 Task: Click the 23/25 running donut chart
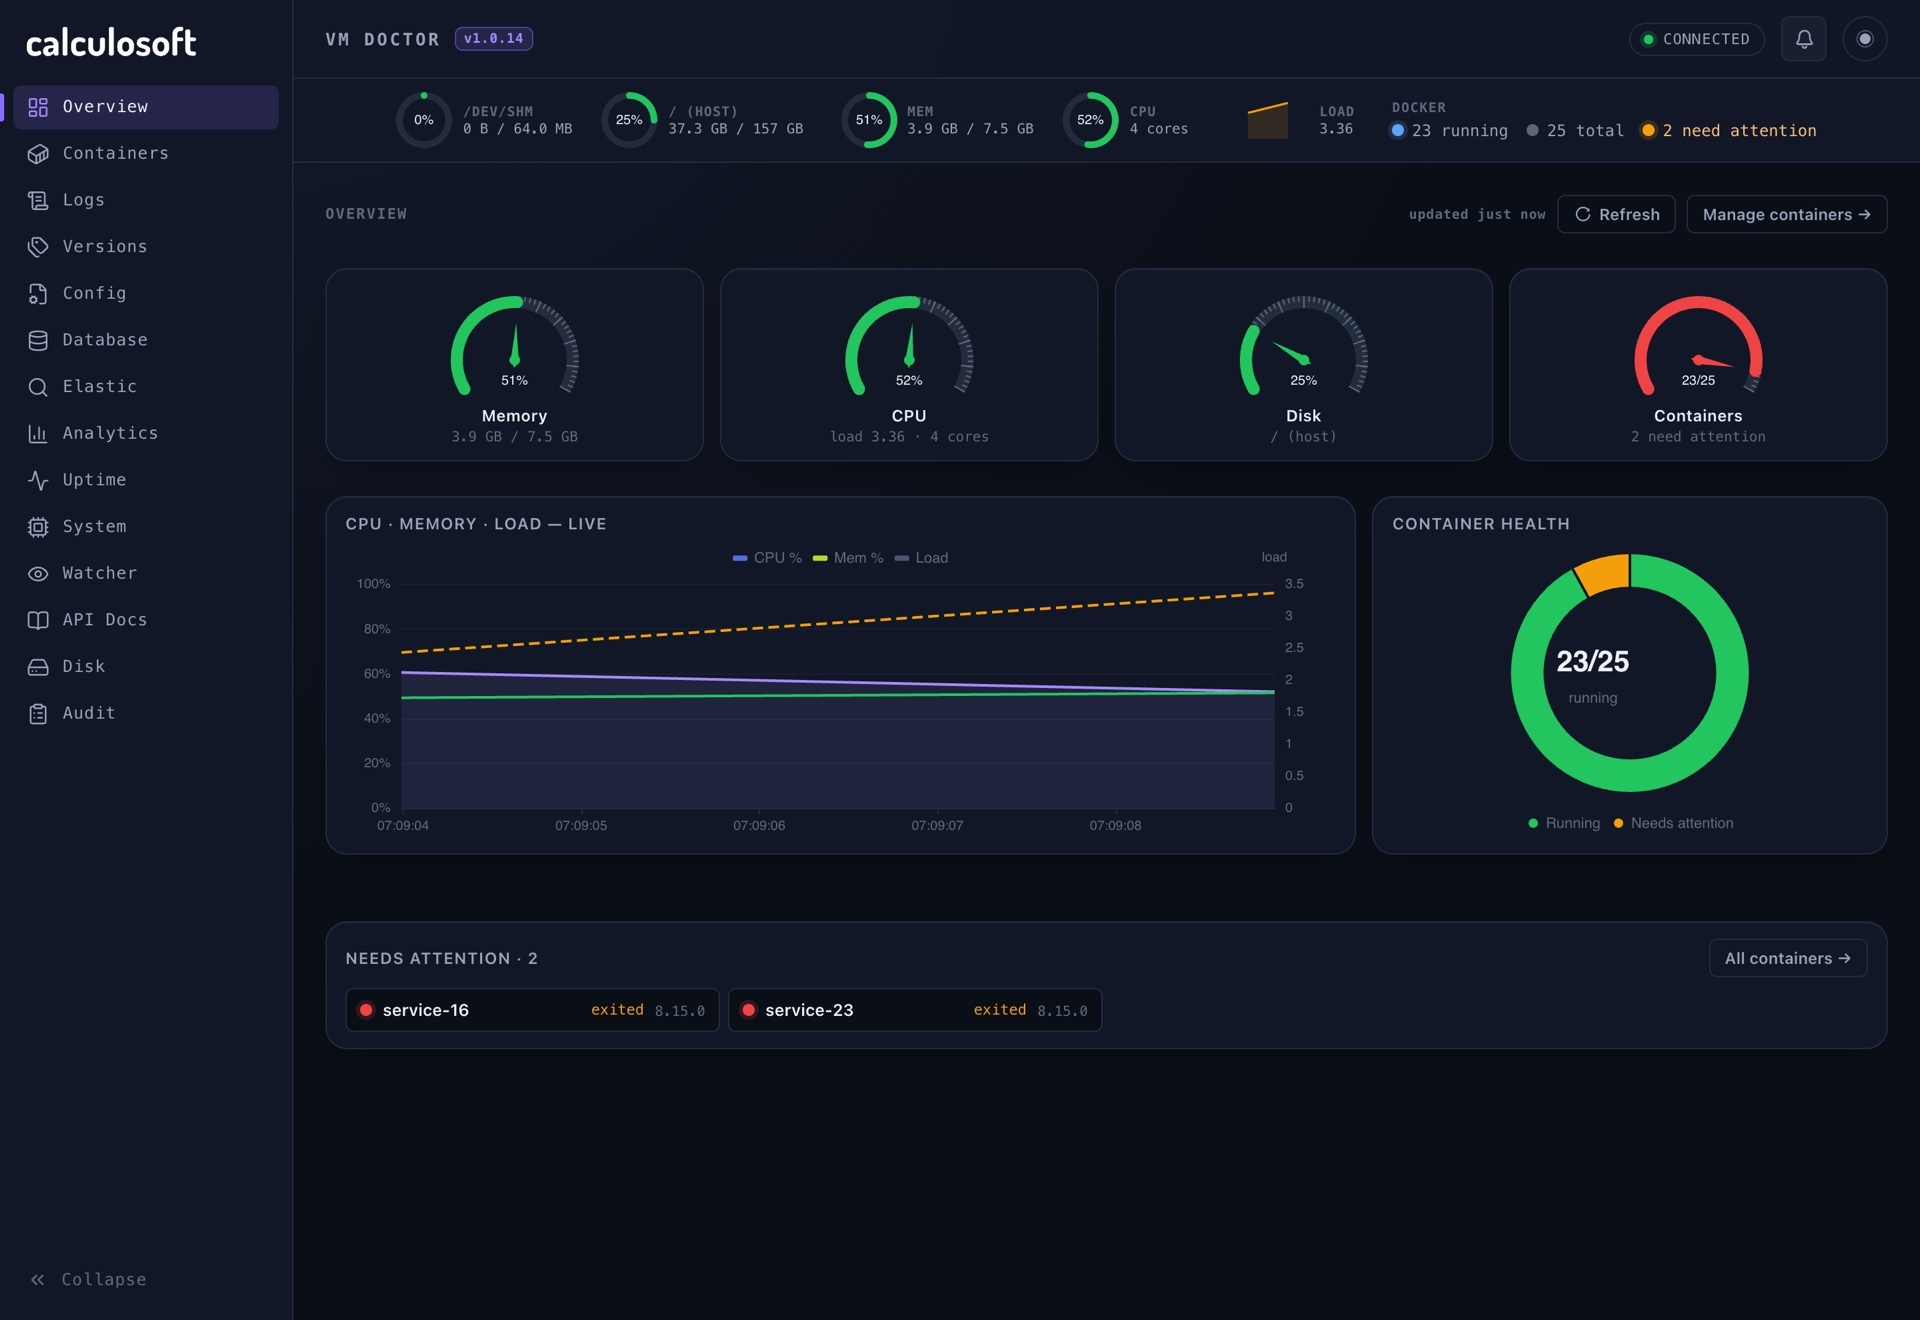(1629, 673)
